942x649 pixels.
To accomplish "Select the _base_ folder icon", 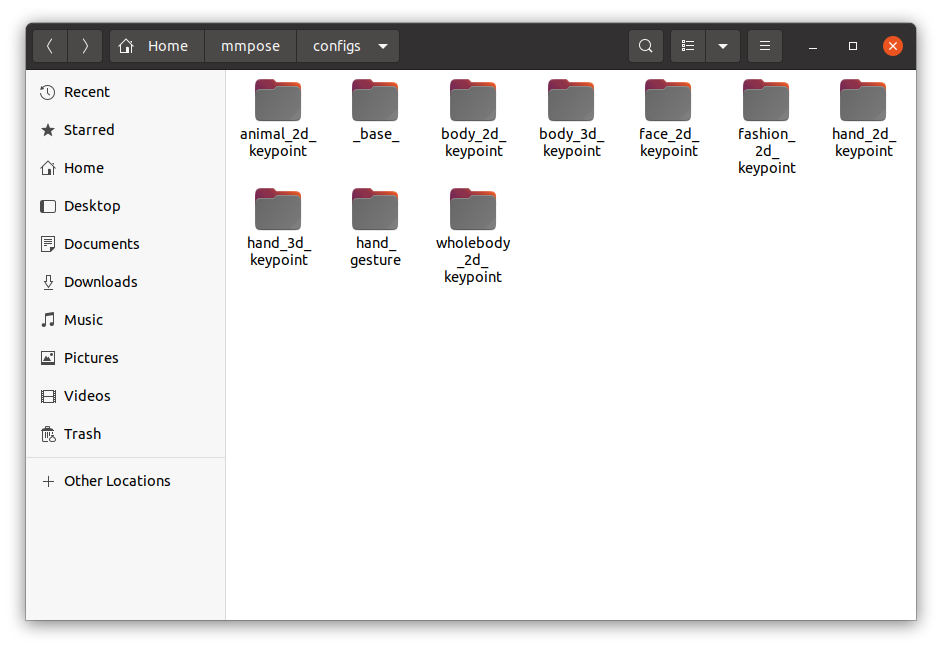I will click(x=375, y=100).
